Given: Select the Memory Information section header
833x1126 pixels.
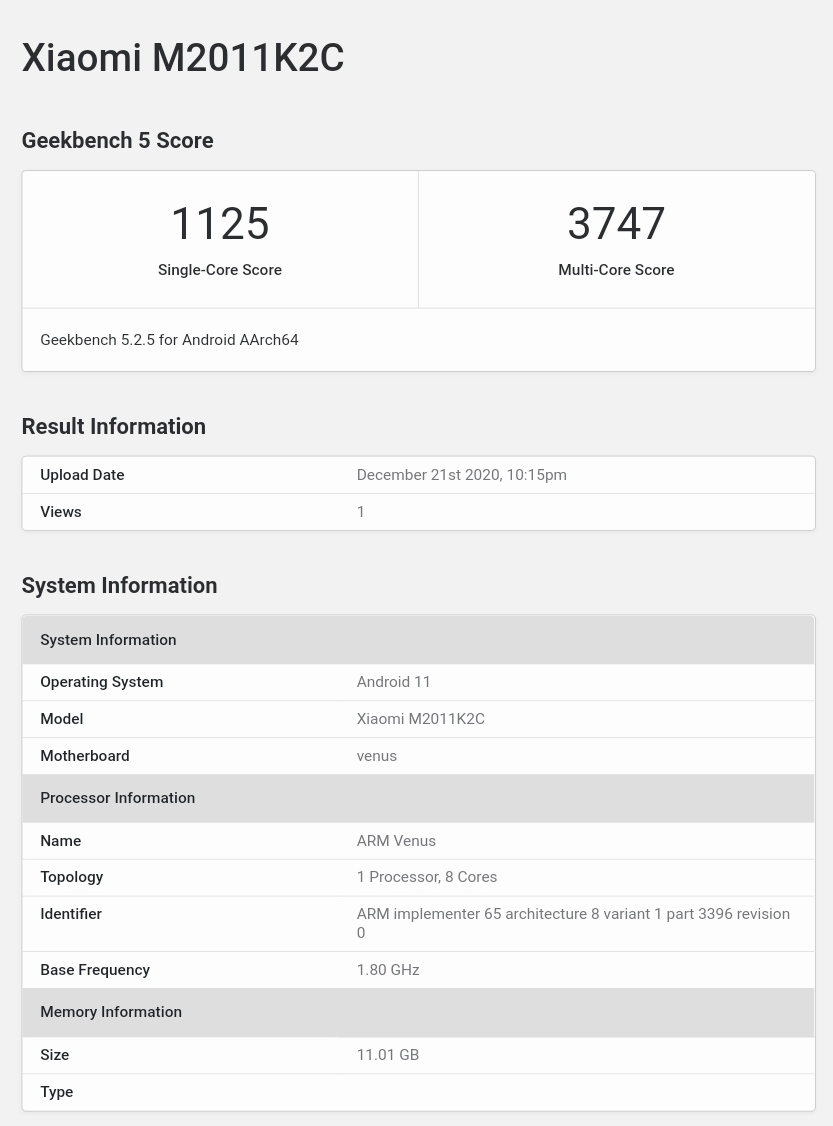Looking at the screenshot, I should [x=111, y=1012].
